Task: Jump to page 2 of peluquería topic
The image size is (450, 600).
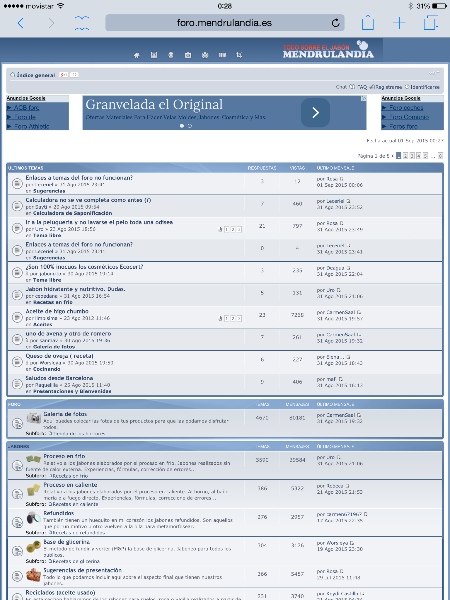Action: [x=233, y=230]
